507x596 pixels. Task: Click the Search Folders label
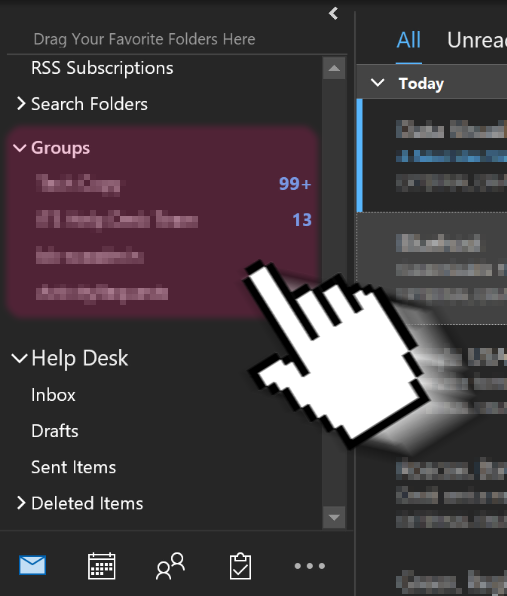point(89,104)
